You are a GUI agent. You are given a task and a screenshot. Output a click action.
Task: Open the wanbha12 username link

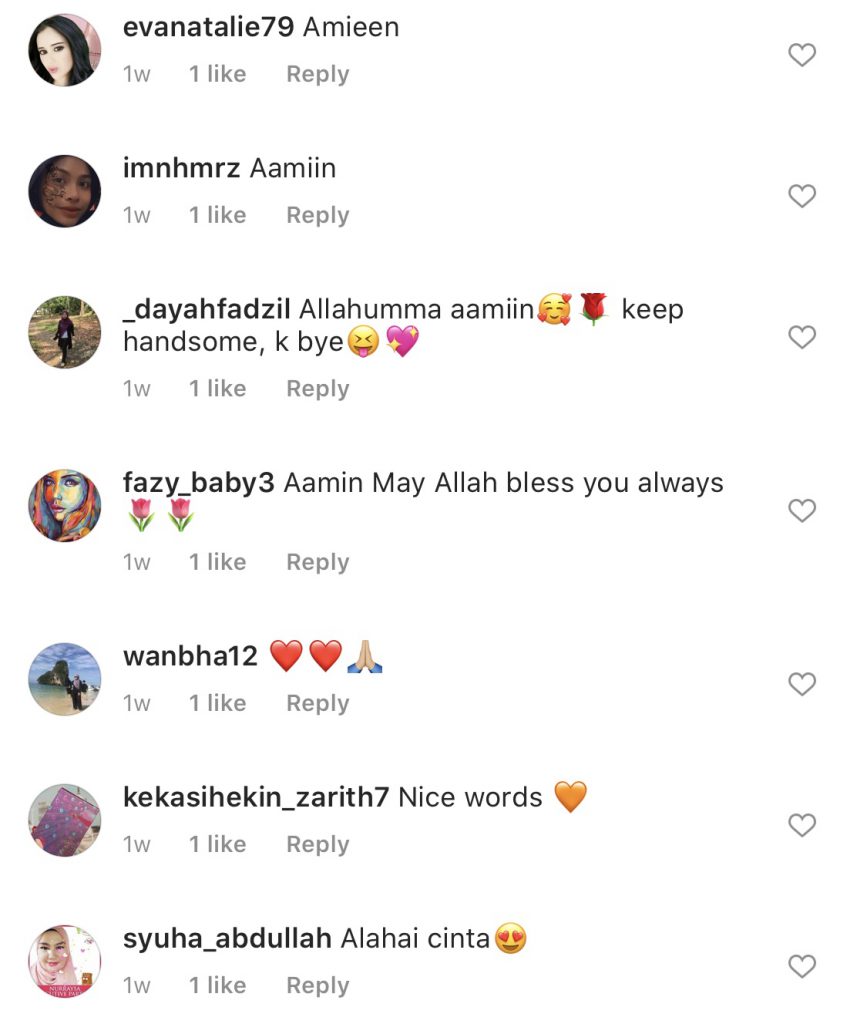tap(191, 656)
